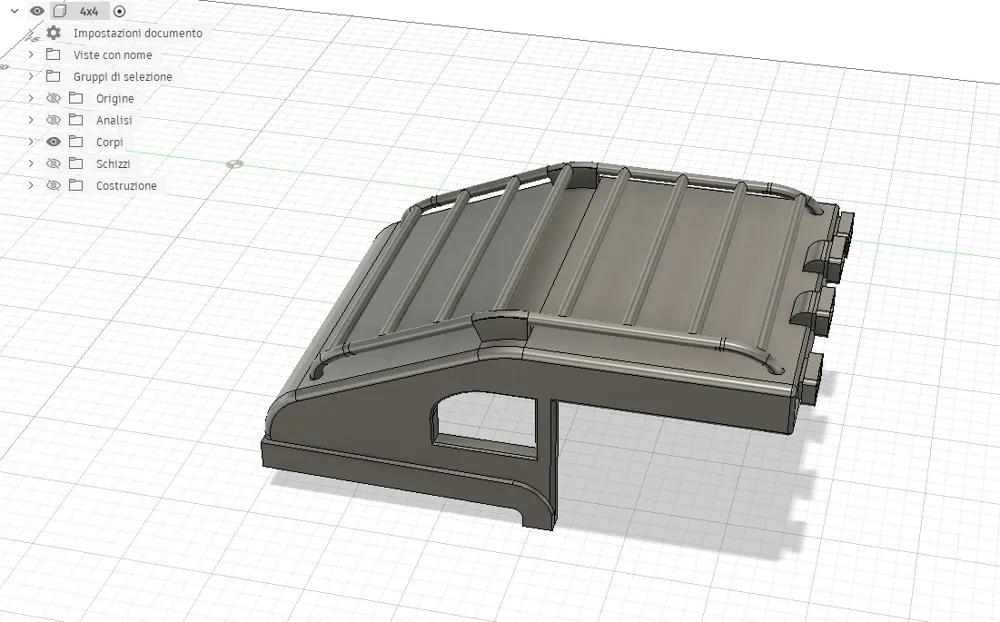Expand the Viste con nome folder
Screen dimensions: 1000x622
[31, 55]
